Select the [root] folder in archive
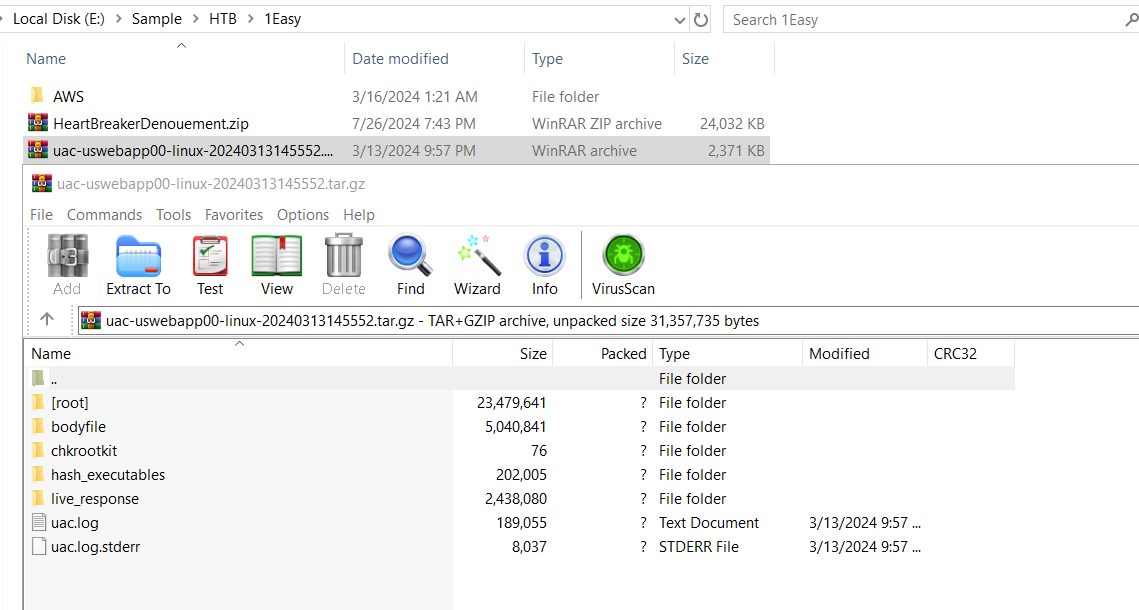Image resolution: width=1139 pixels, height=610 pixels. [70, 403]
